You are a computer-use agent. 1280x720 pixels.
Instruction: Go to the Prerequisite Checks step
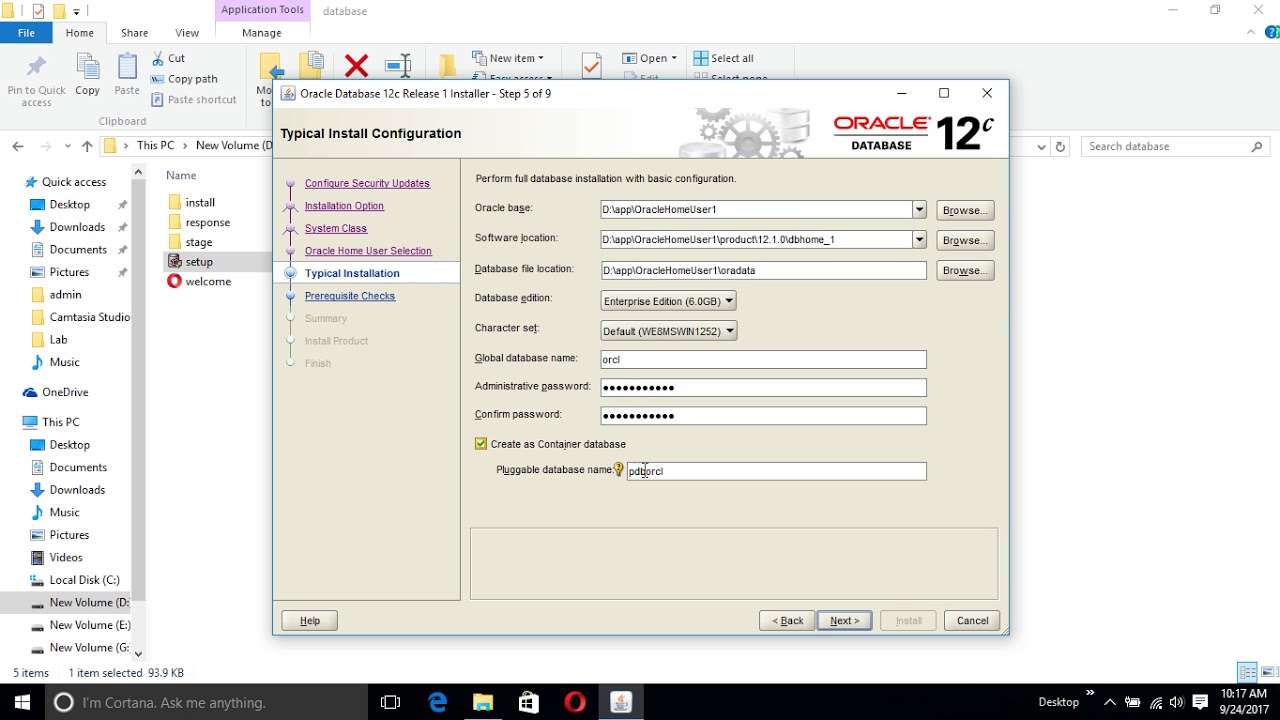click(350, 296)
